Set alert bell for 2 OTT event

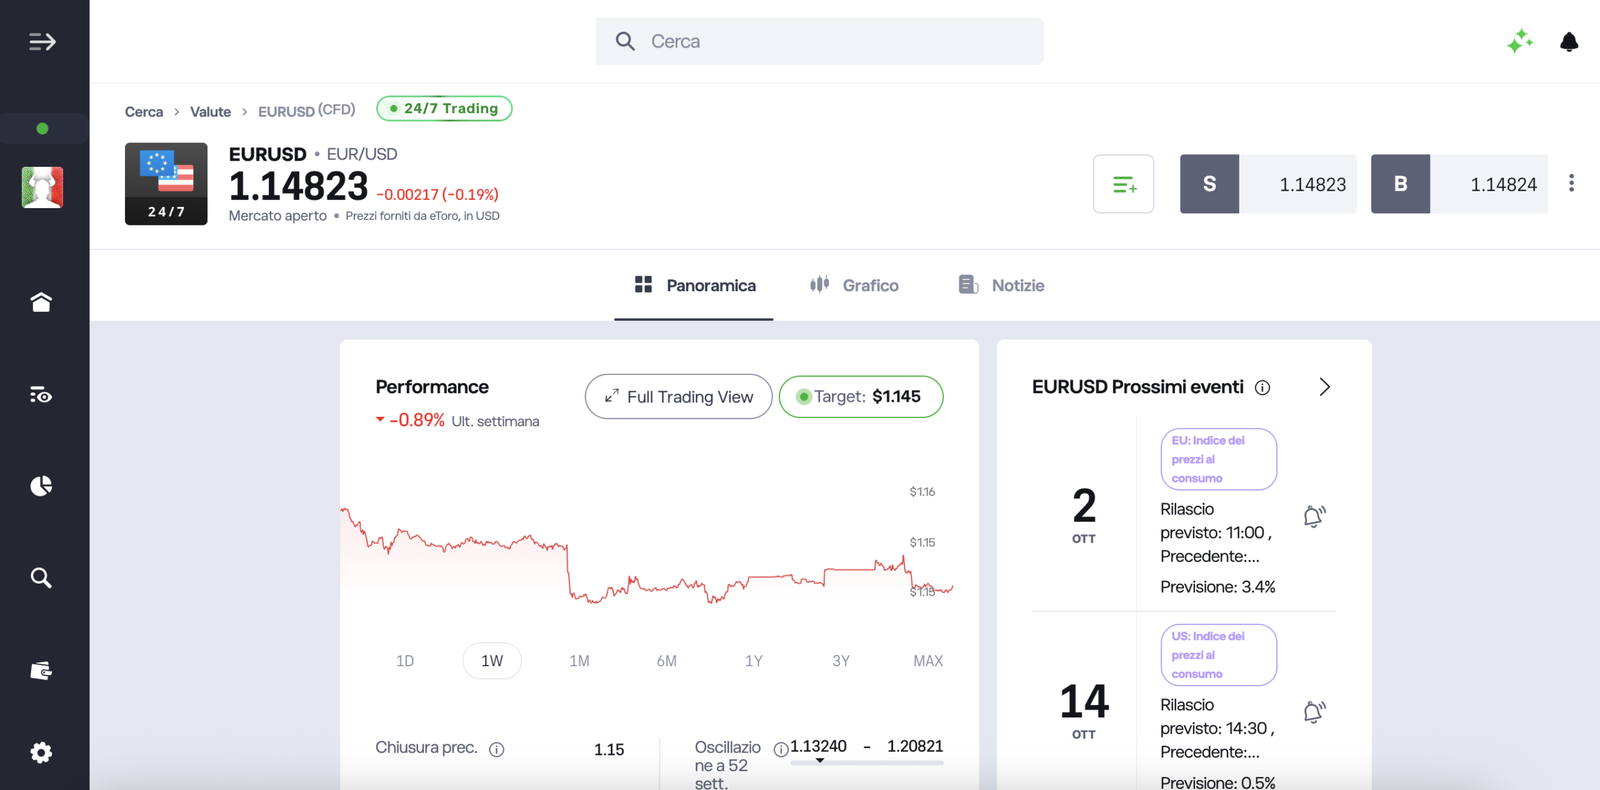1314,516
